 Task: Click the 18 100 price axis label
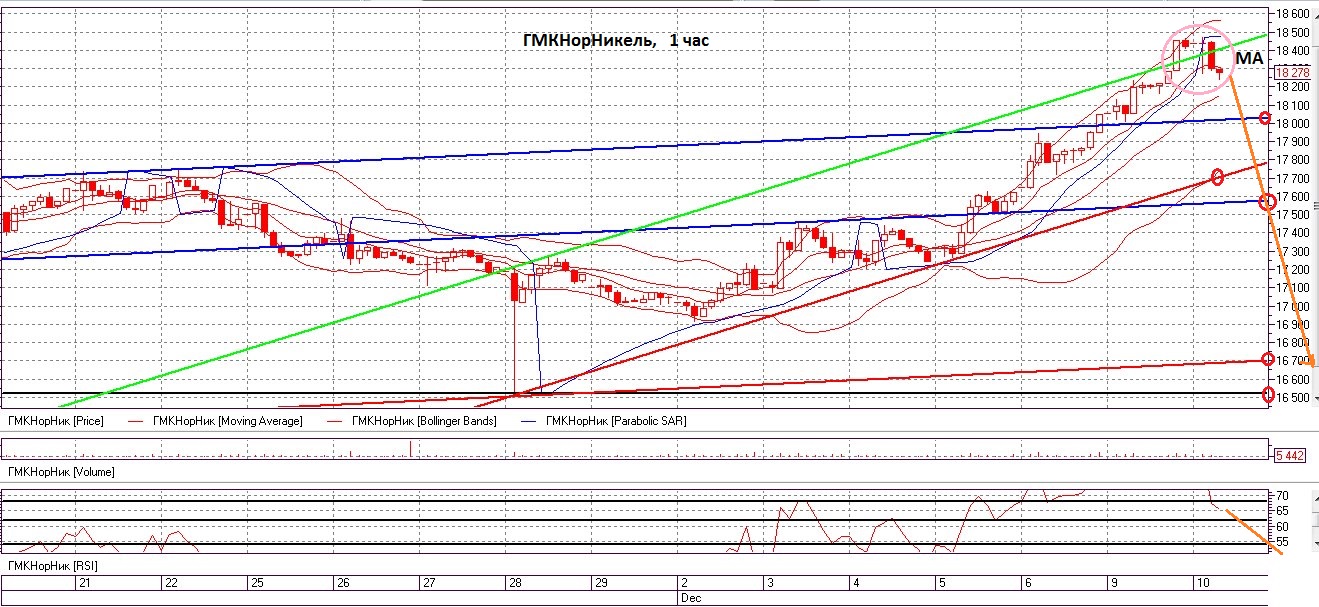(1292, 105)
